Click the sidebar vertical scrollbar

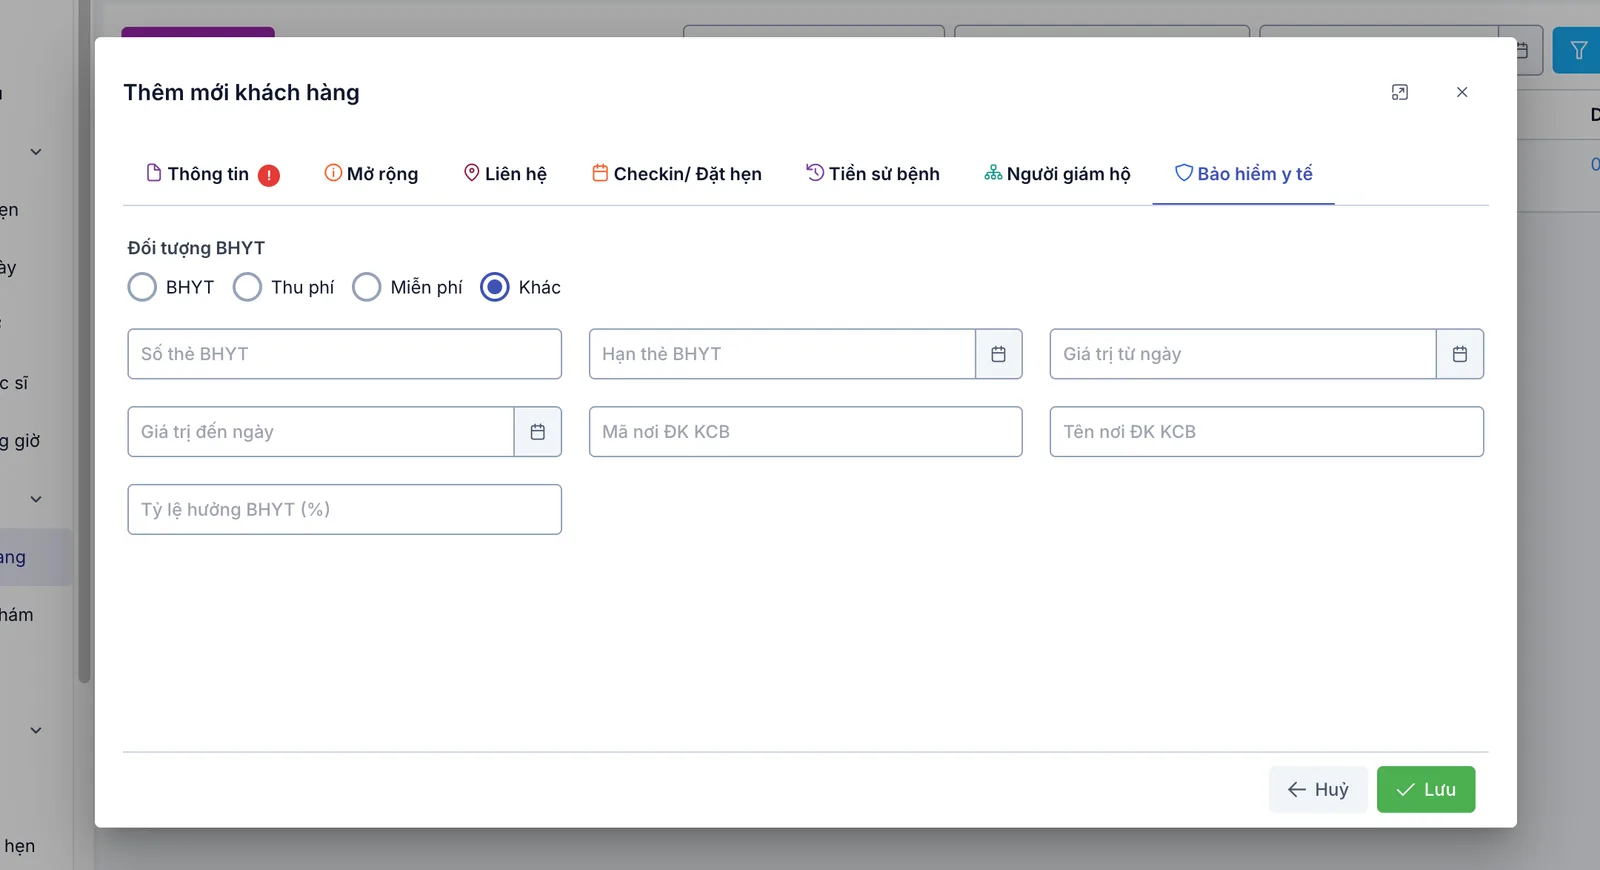[84, 340]
